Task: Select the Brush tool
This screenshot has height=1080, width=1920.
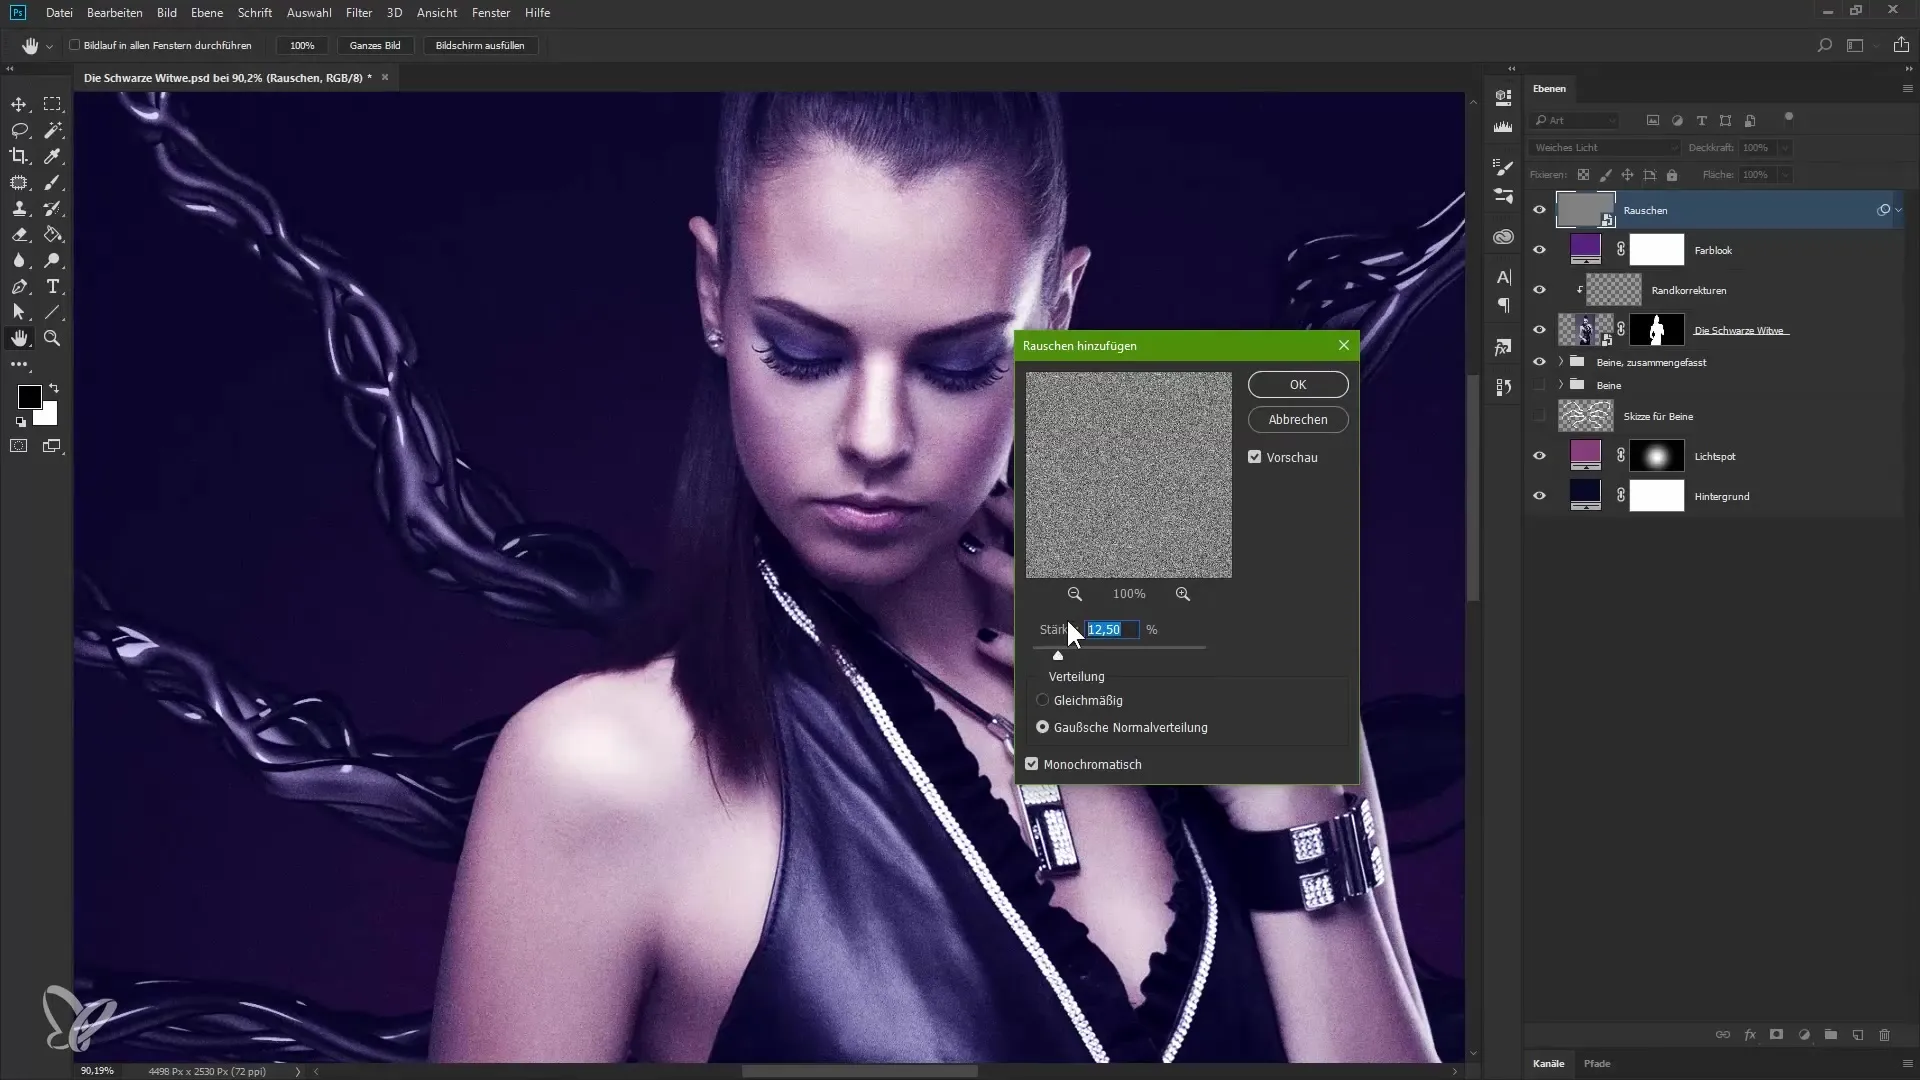Action: point(52,182)
